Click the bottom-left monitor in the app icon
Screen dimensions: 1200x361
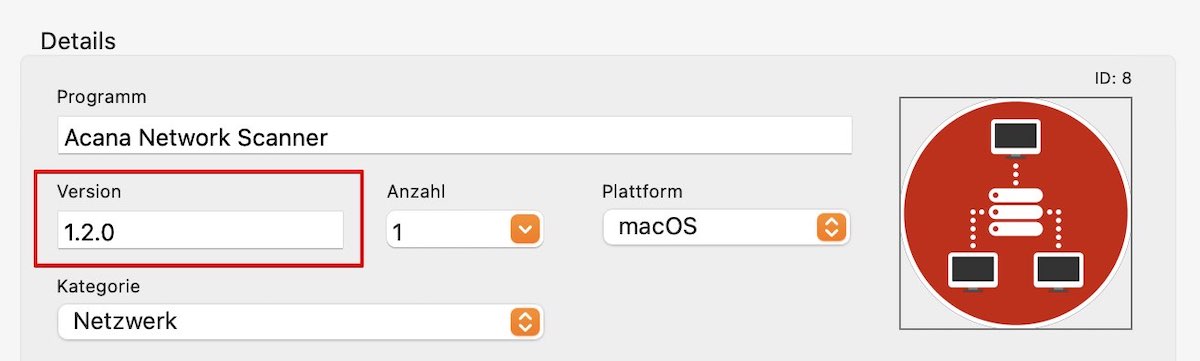tap(972, 271)
